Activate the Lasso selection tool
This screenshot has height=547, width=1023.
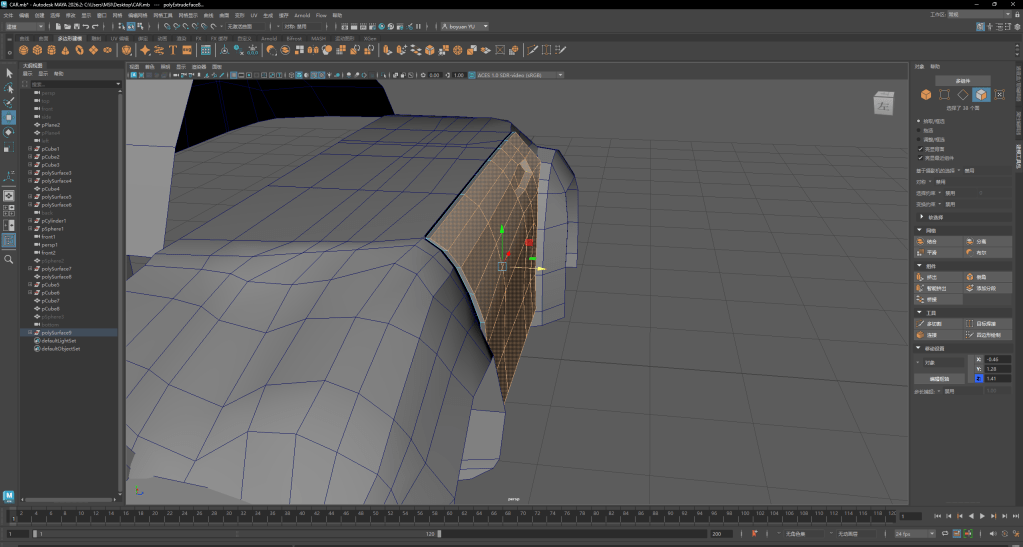(8, 88)
